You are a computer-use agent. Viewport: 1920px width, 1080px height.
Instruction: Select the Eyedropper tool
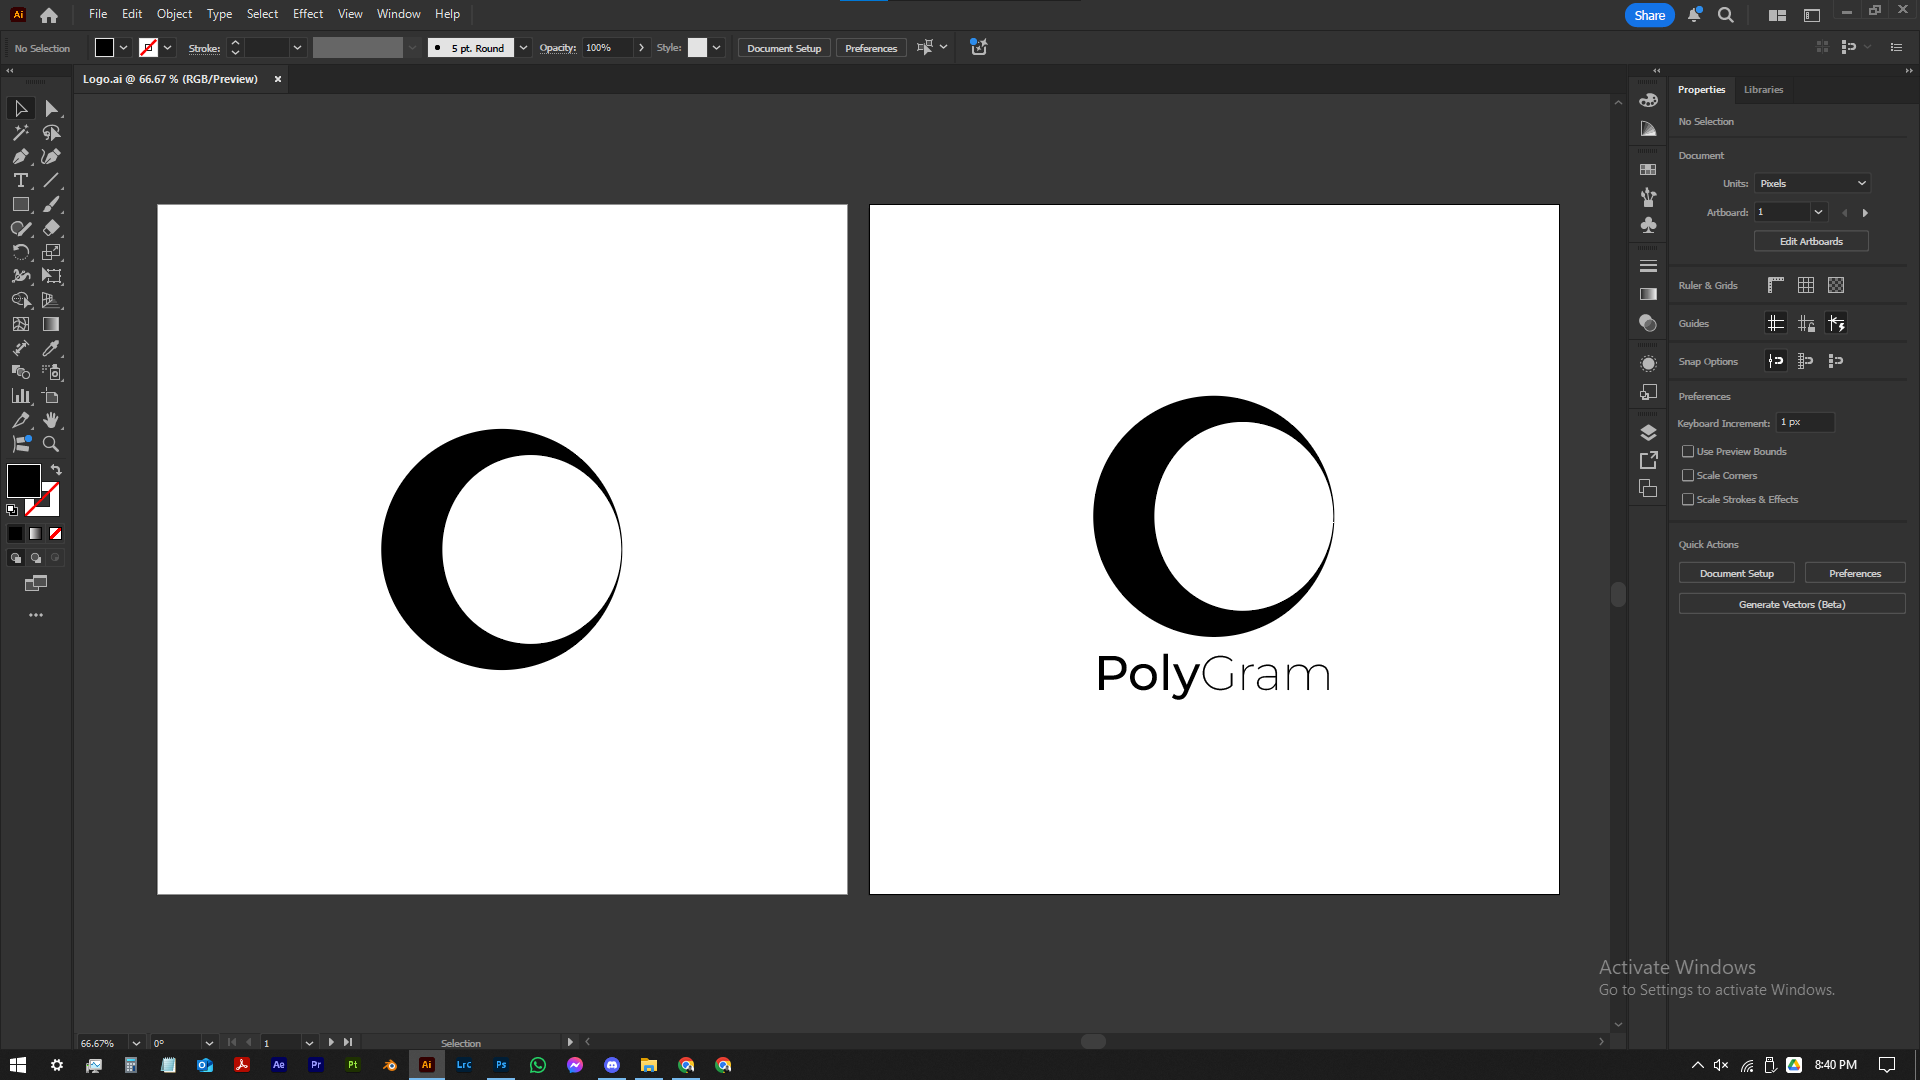[x=52, y=348]
